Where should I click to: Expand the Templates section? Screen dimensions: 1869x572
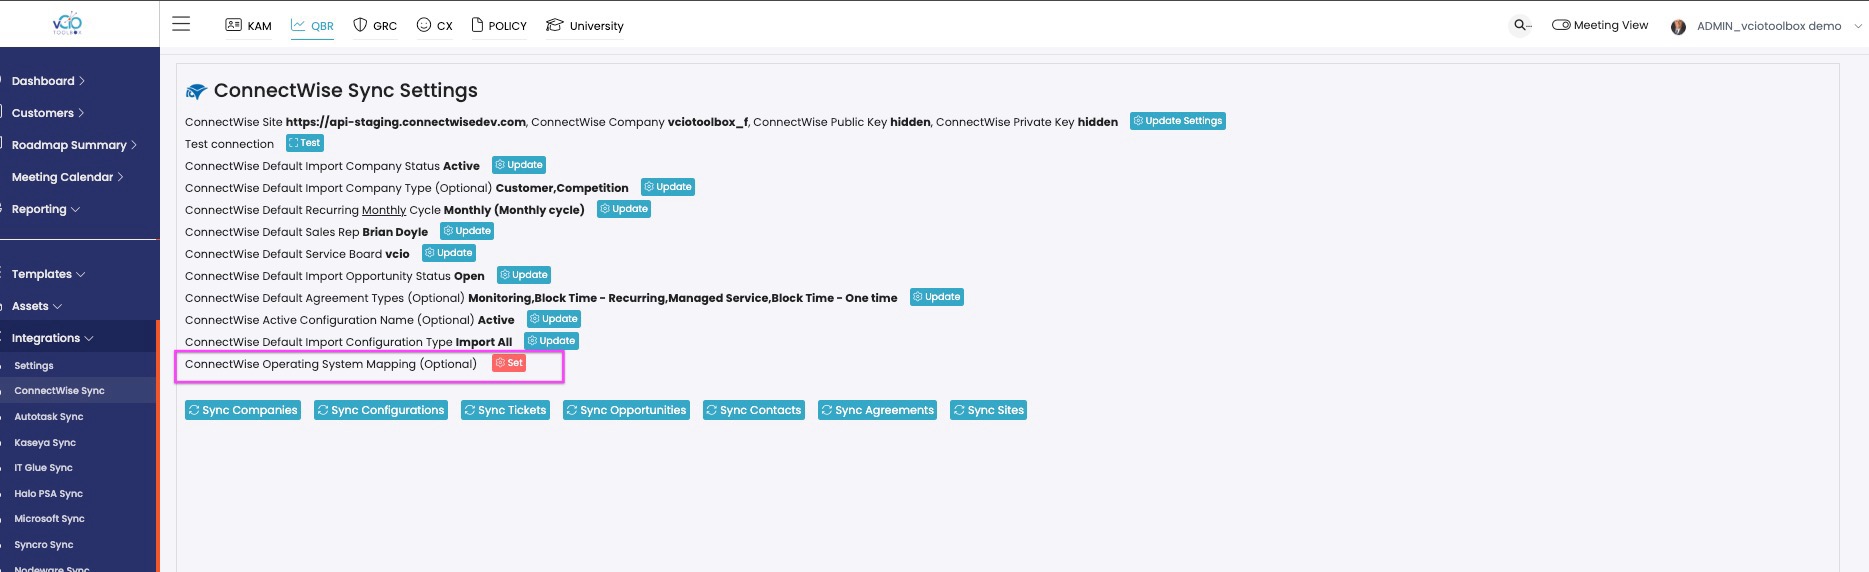click(48, 274)
